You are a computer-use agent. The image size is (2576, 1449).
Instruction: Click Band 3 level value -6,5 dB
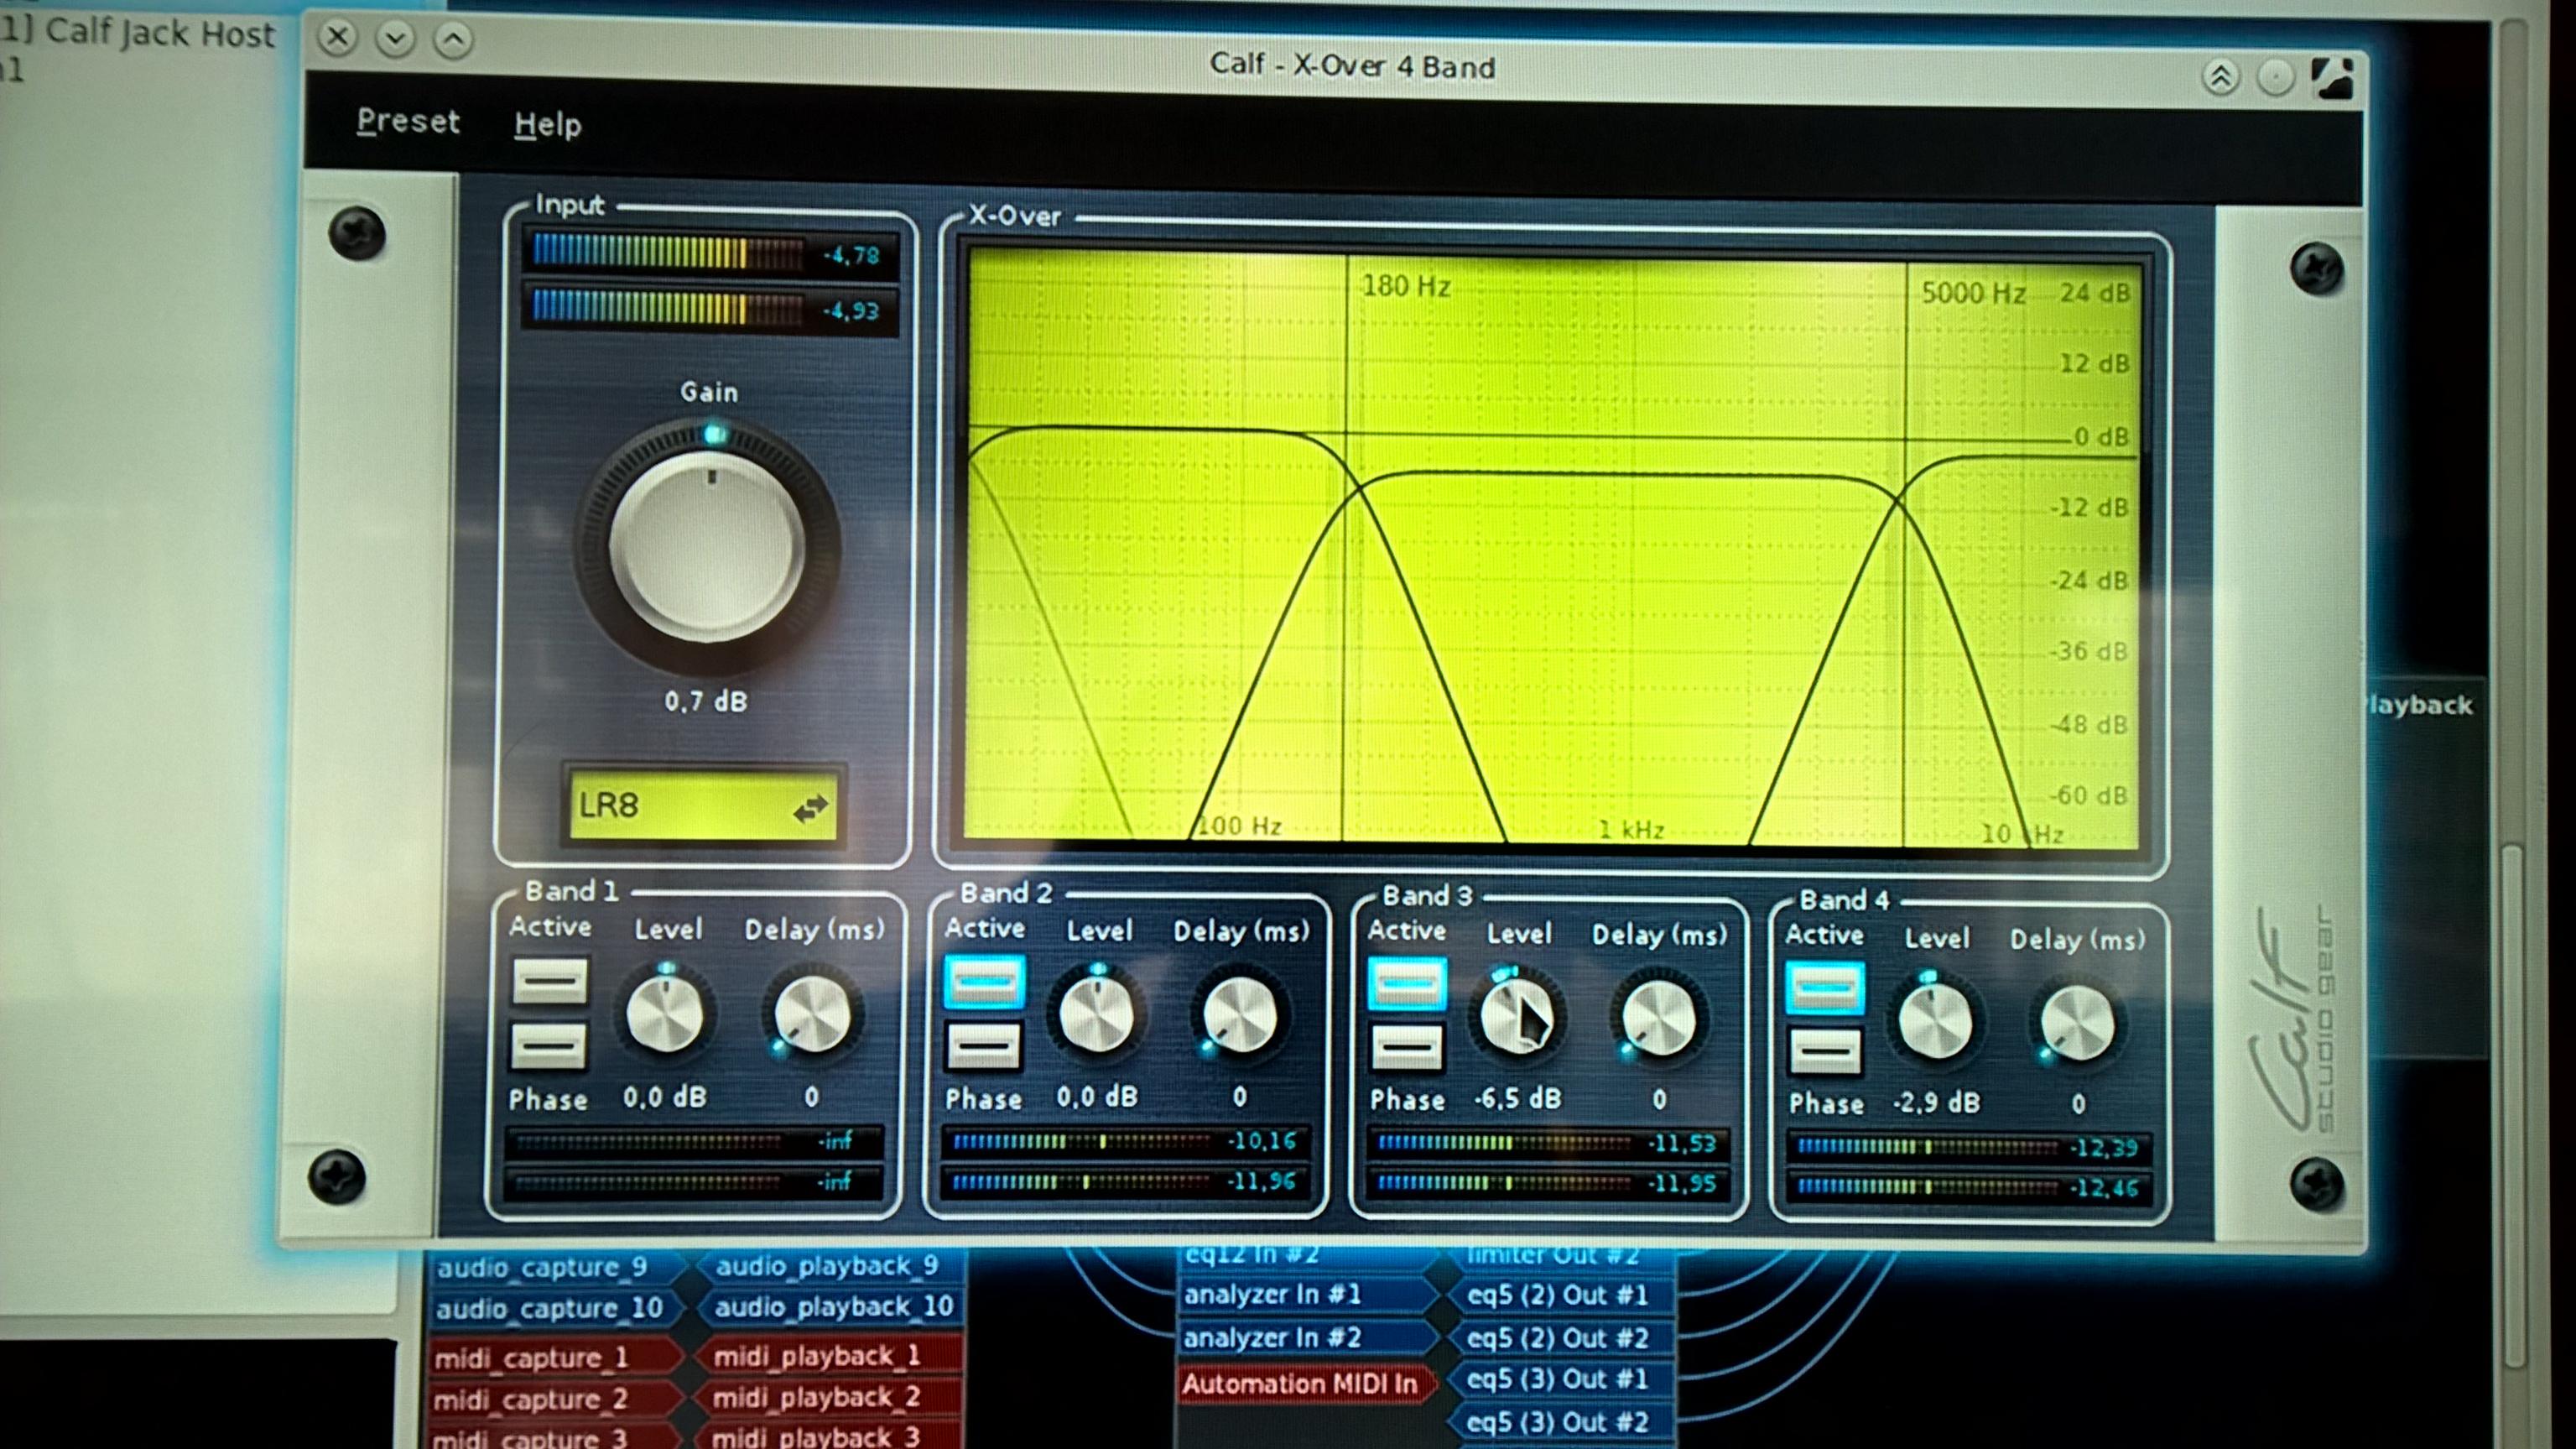pyautogui.click(x=1518, y=1099)
